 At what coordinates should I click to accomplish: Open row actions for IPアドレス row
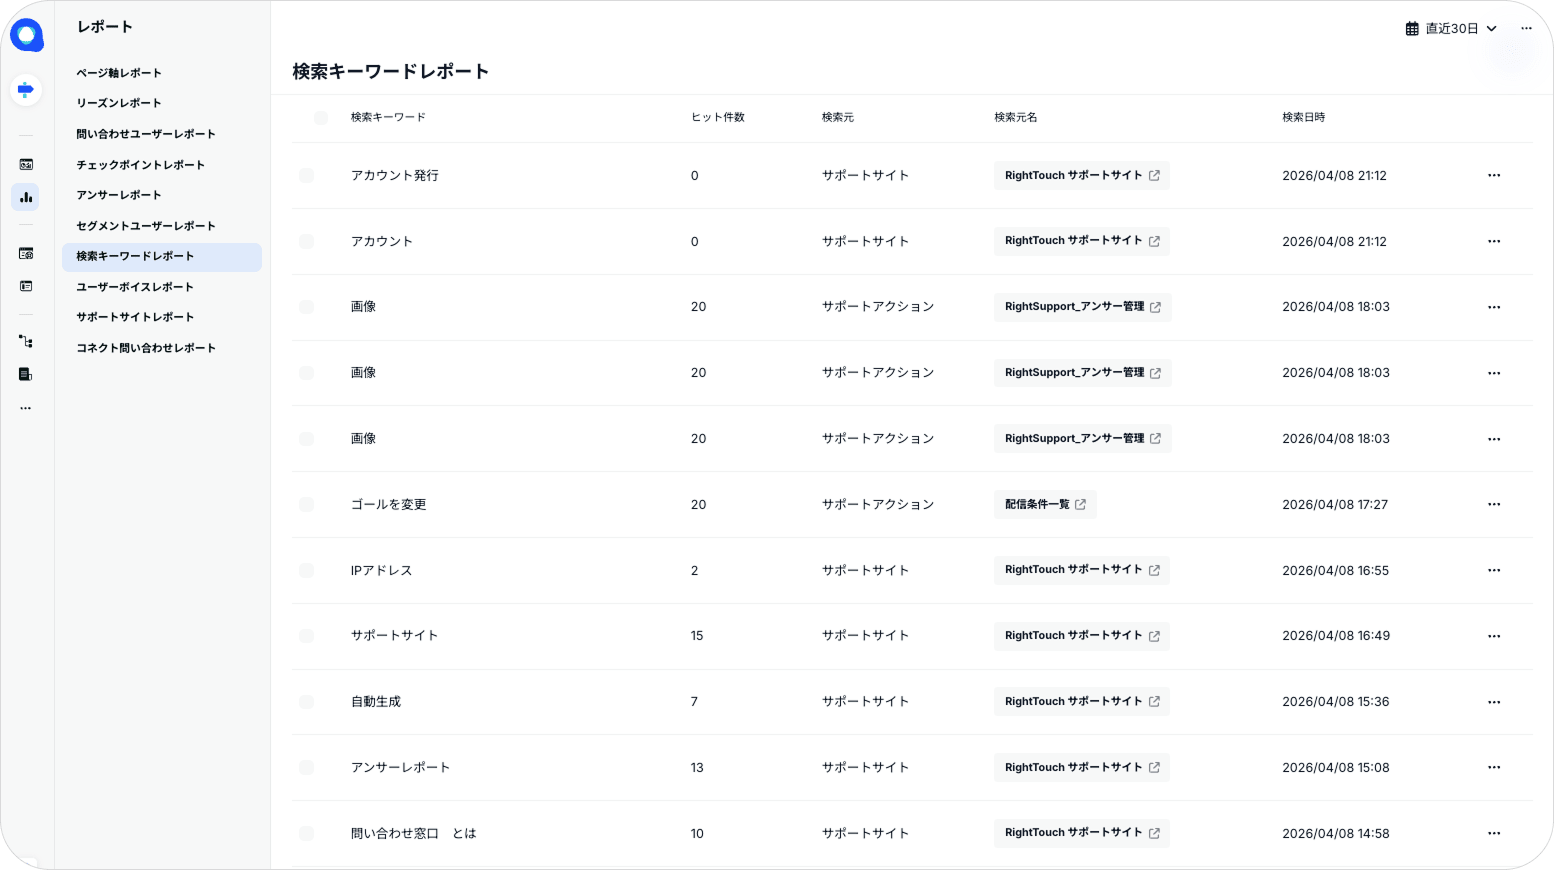tap(1493, 570)
